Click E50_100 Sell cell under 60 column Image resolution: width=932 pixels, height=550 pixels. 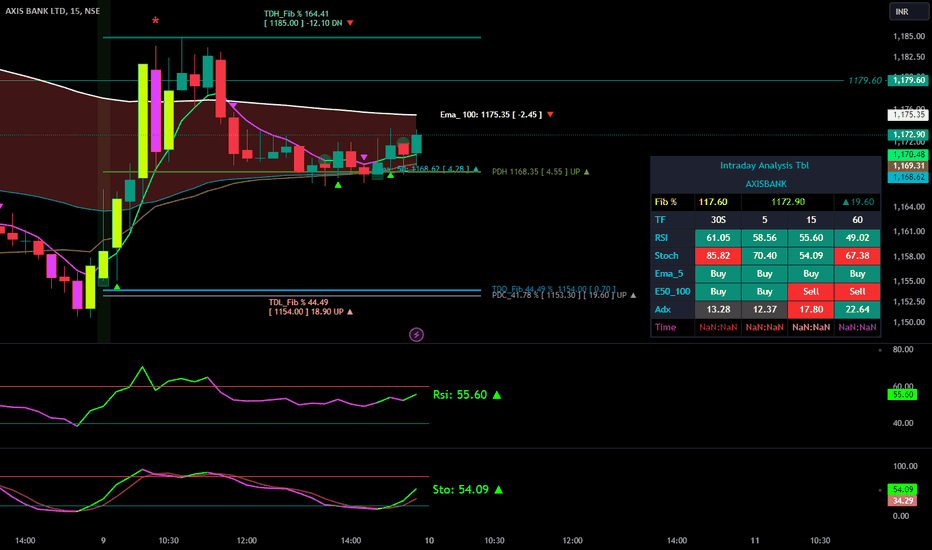(857, 291)
